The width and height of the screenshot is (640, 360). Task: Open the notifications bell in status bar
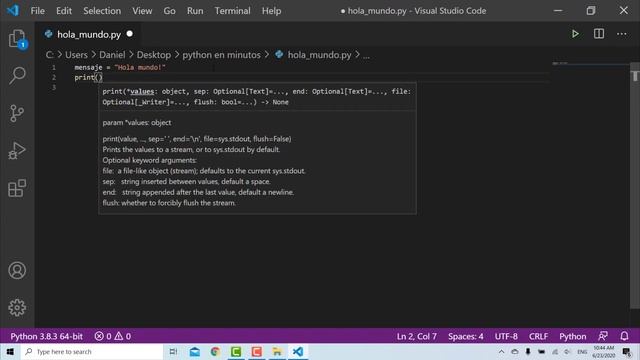pyautogui.click(x=624, y=336)
